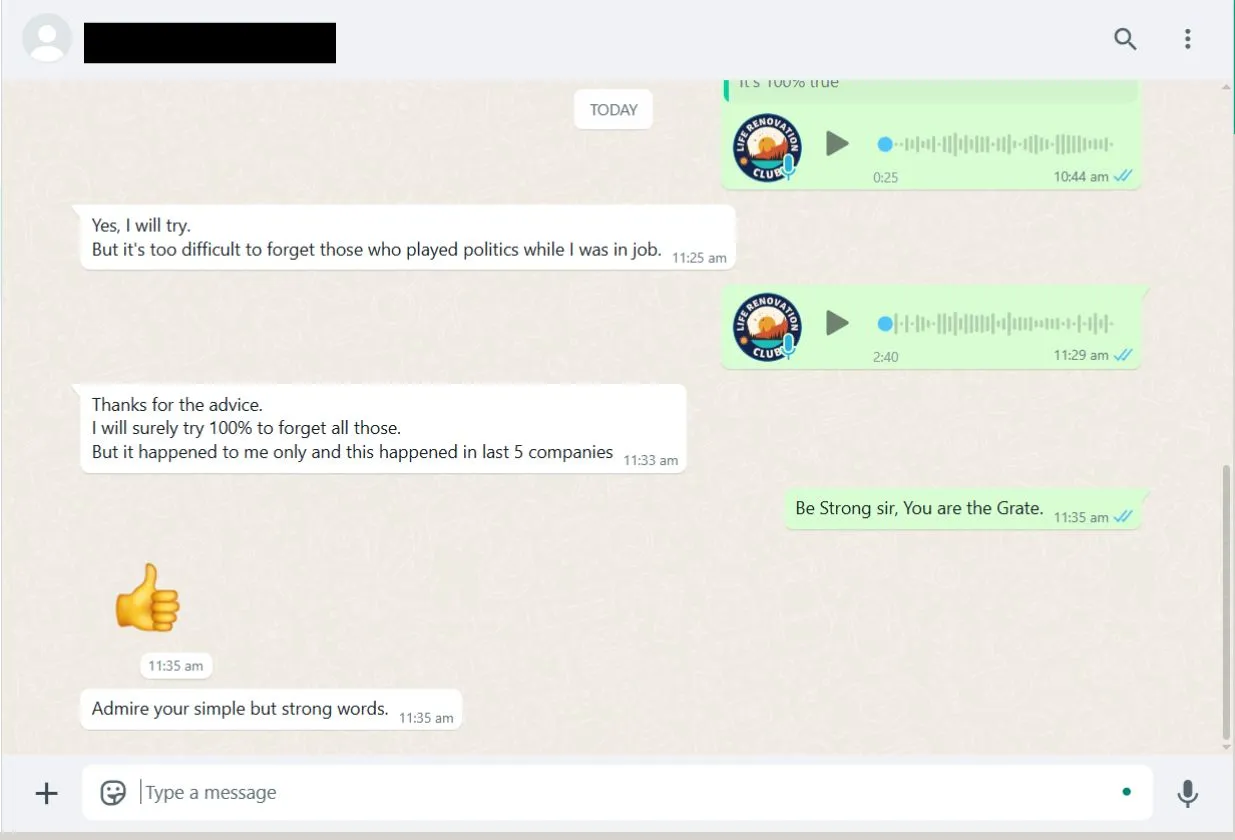Click the chat vertical scrollbar
Viewport: 1235px width, 840px height.
point(1227,603)
